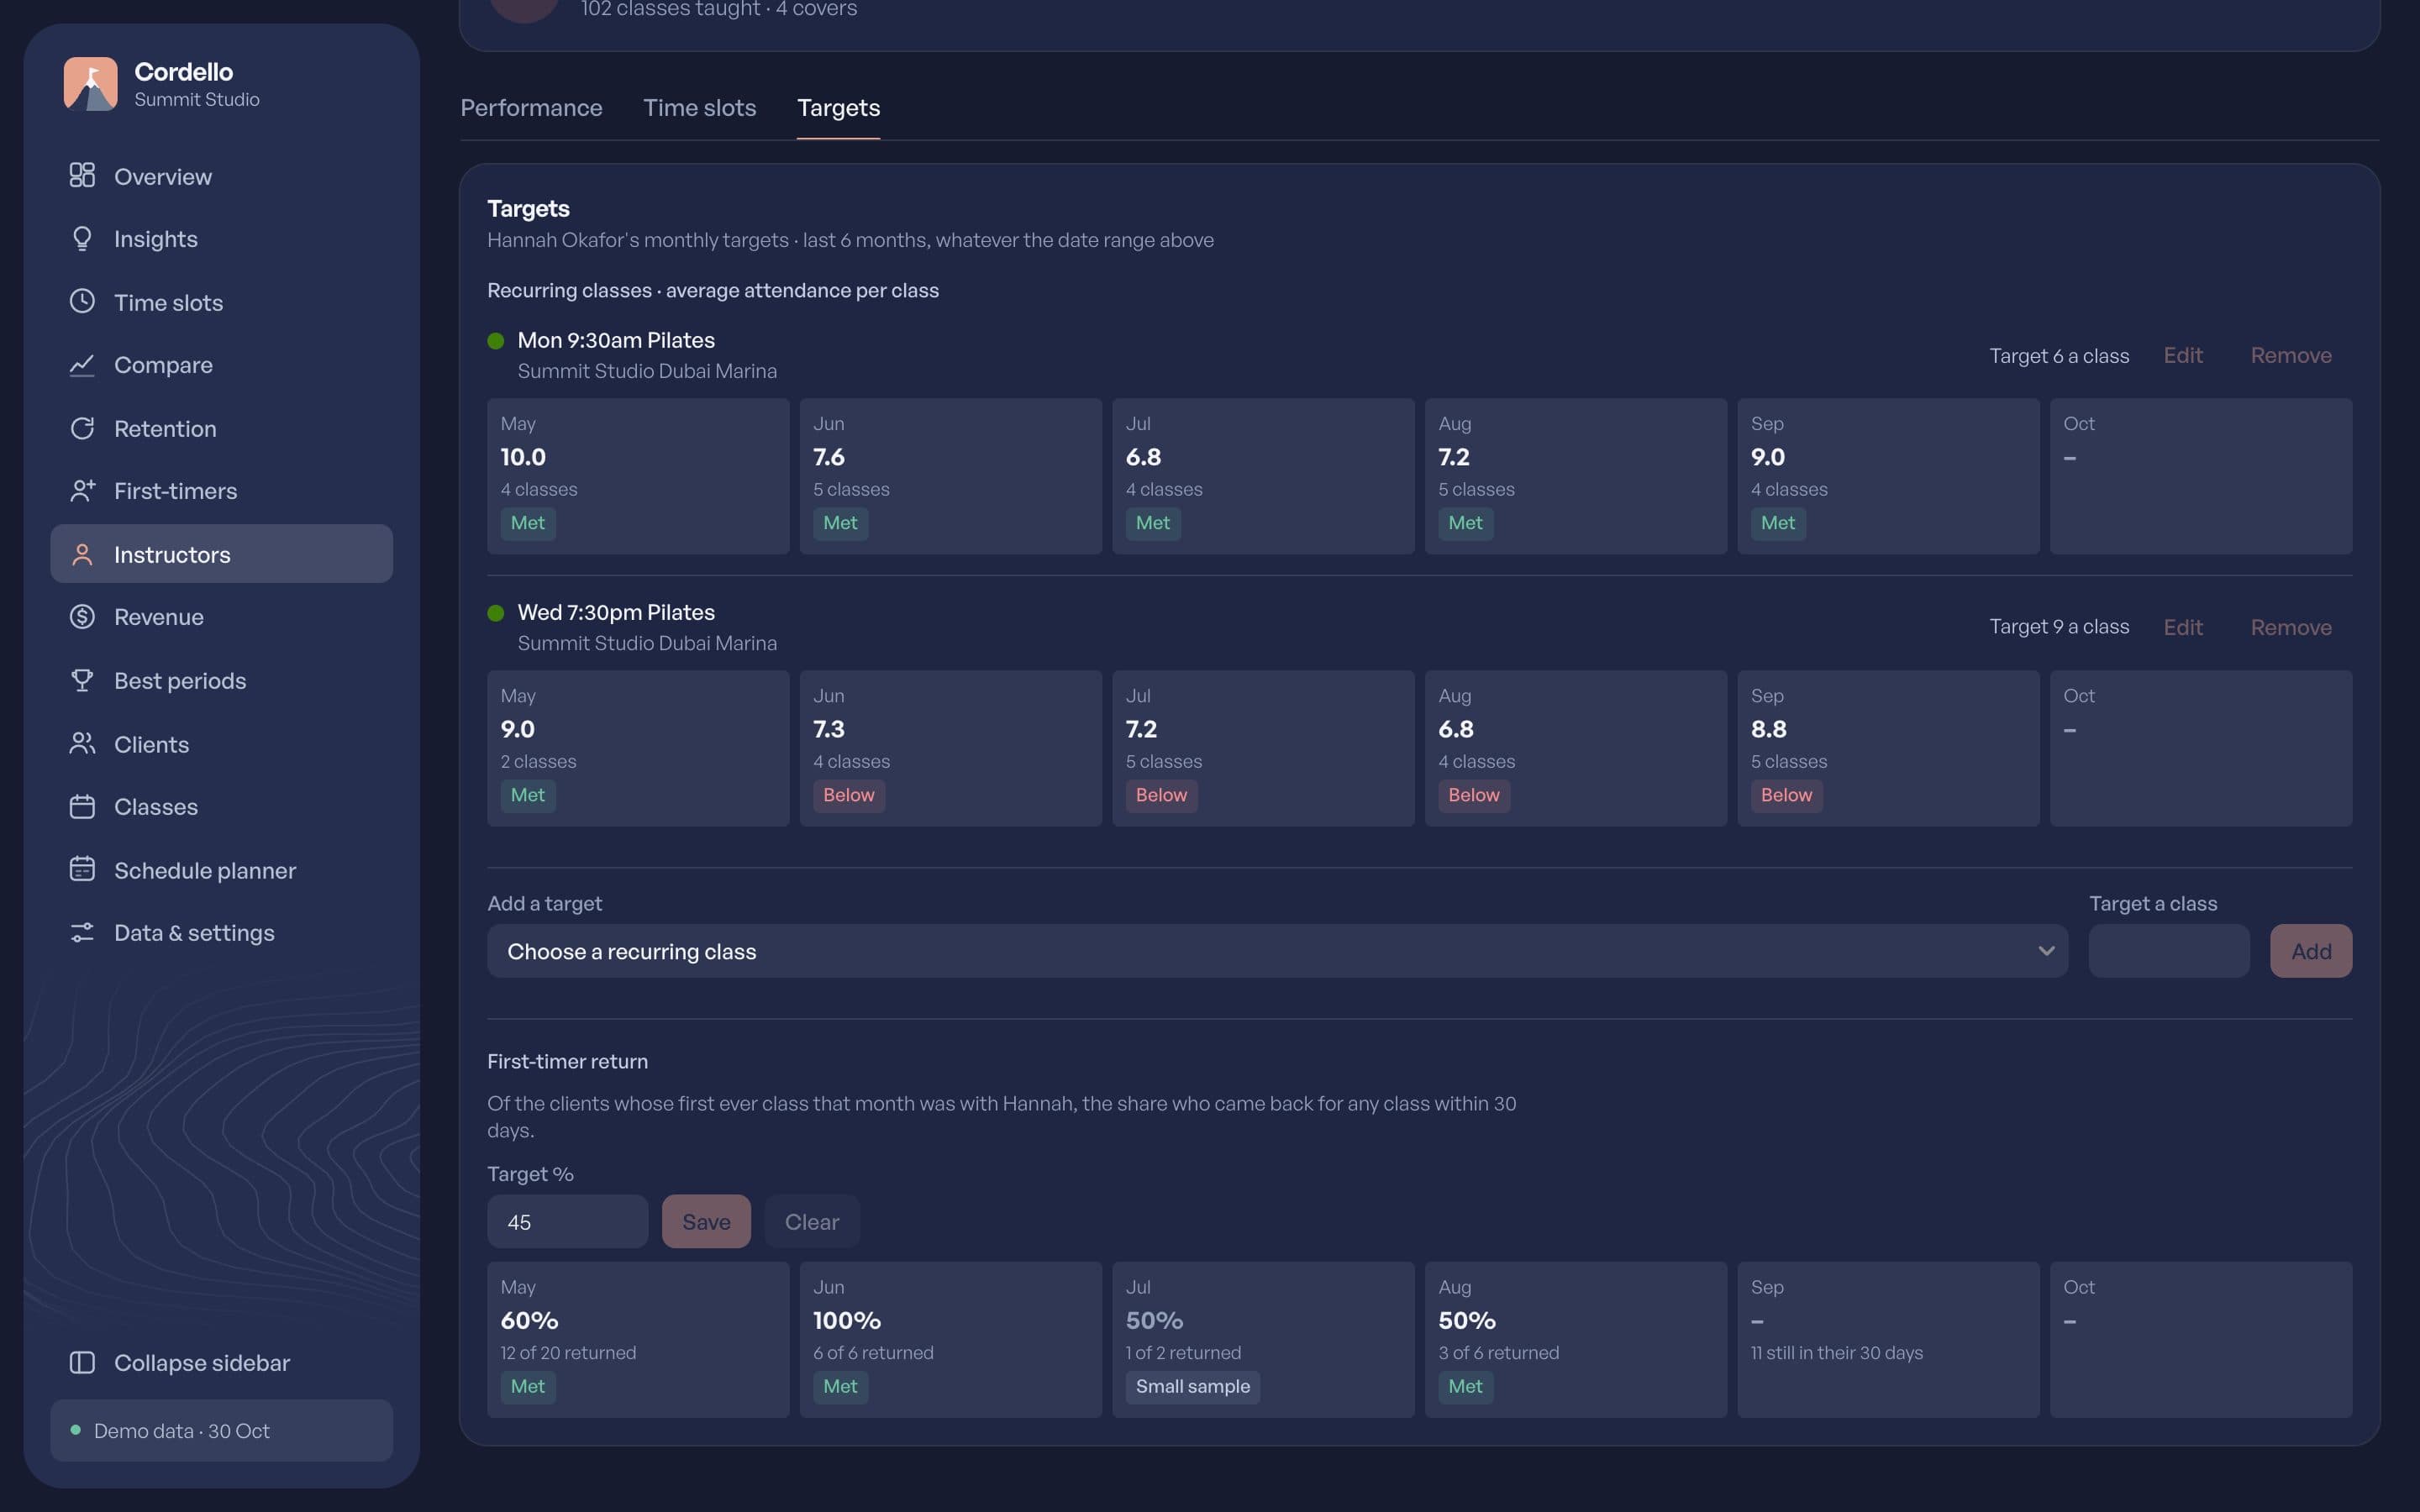Remove the Wed 7:30pm Pilates target
Viewport: 2420px width, 1512px height.
pos(2291,628)
